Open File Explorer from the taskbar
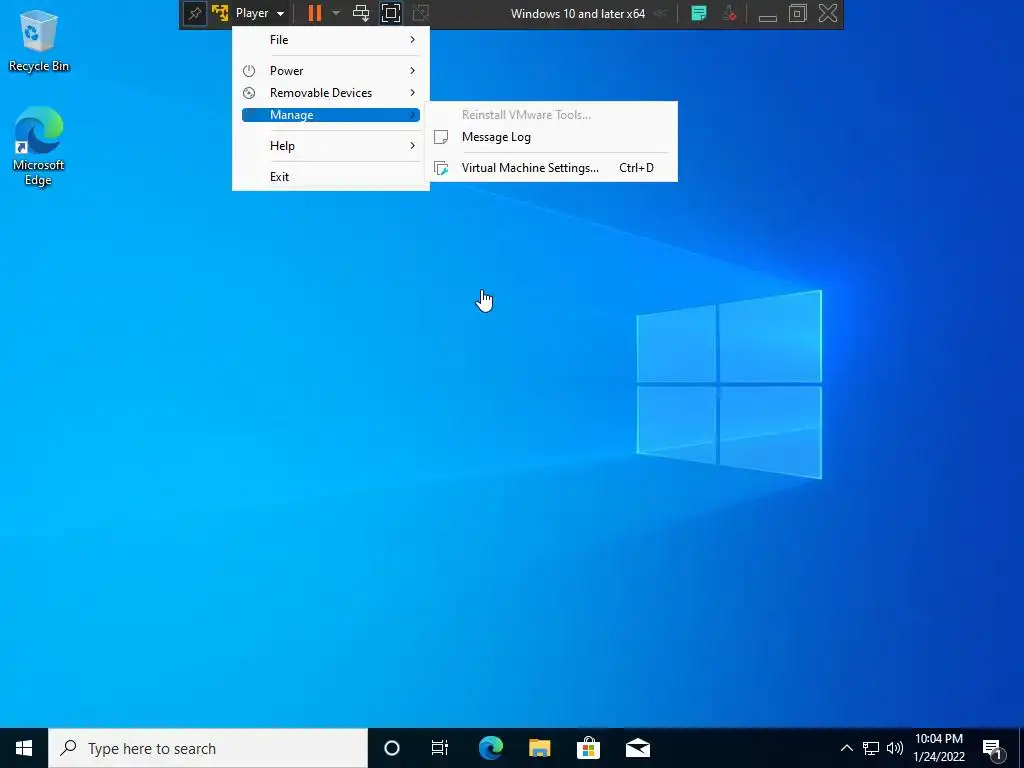This screenshot has width=1024, height=768. point(539,748)
